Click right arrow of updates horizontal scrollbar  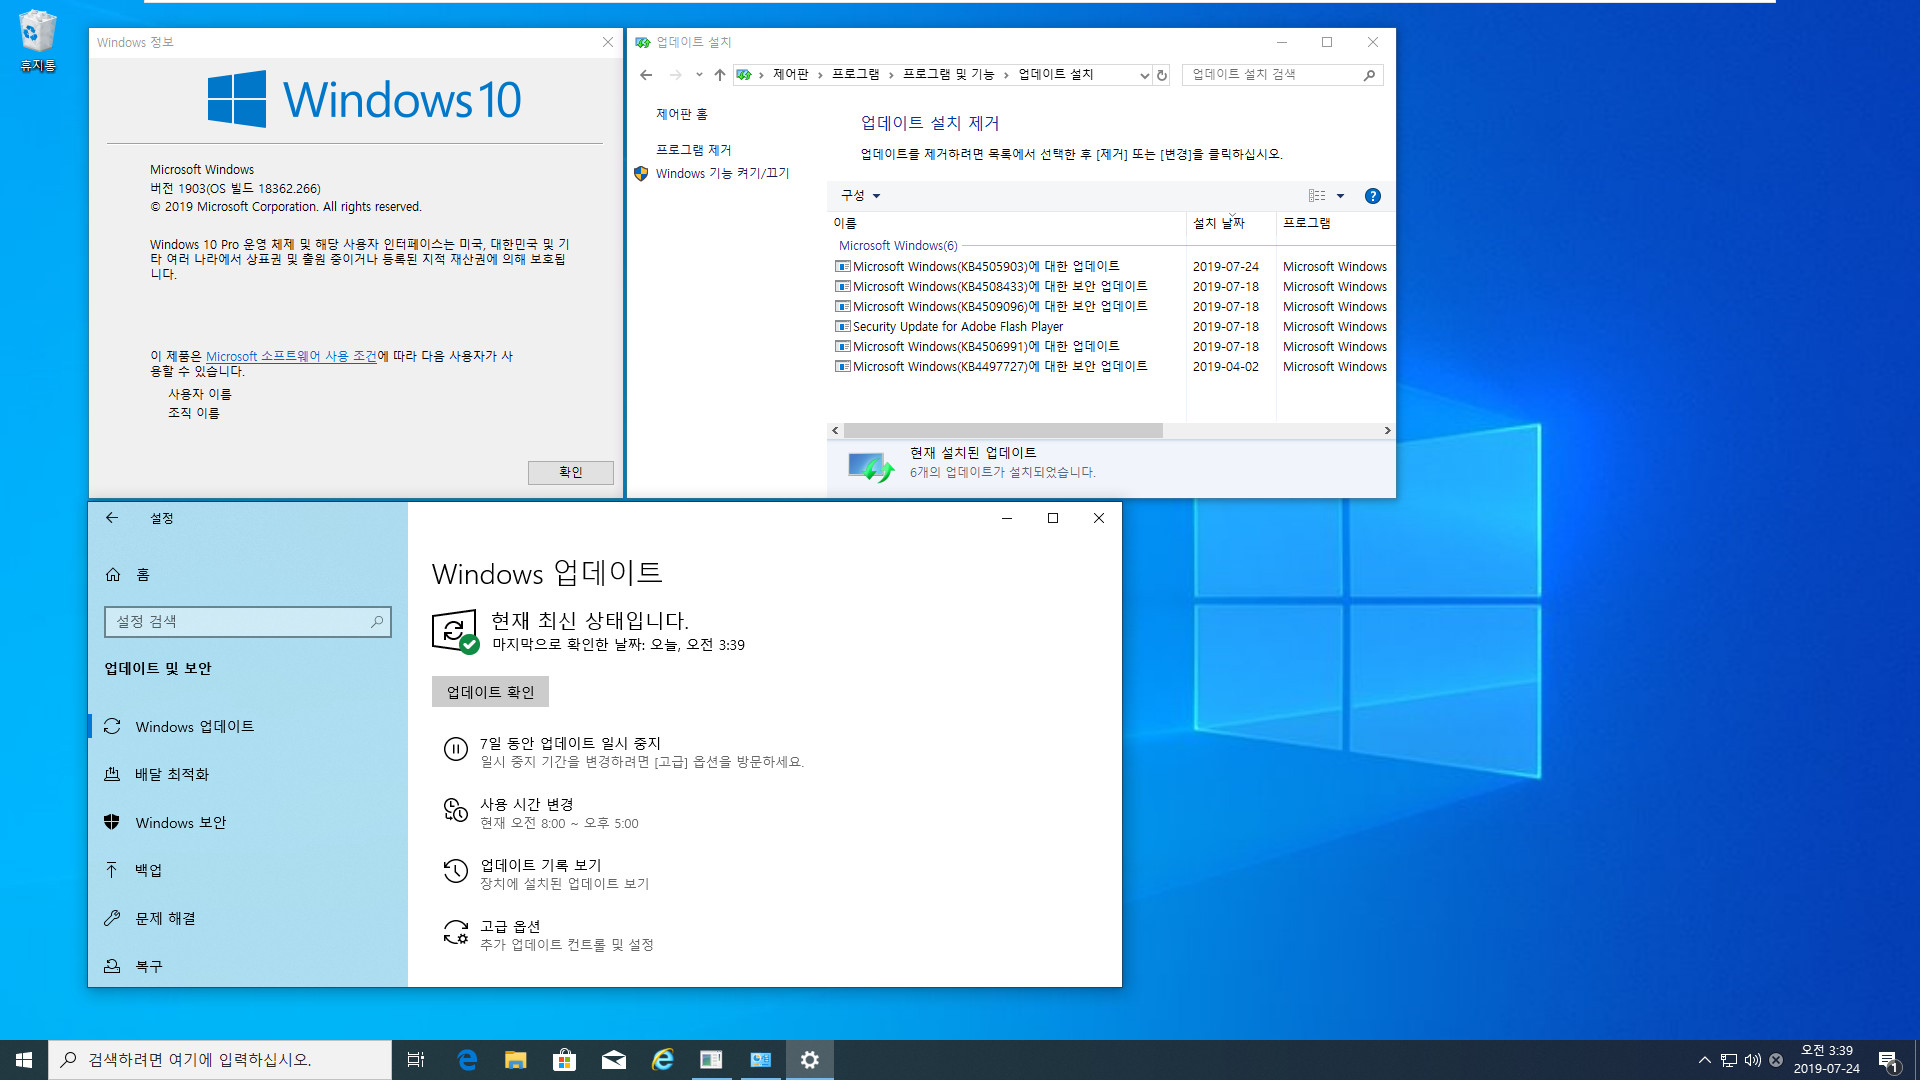(1387, 431)
